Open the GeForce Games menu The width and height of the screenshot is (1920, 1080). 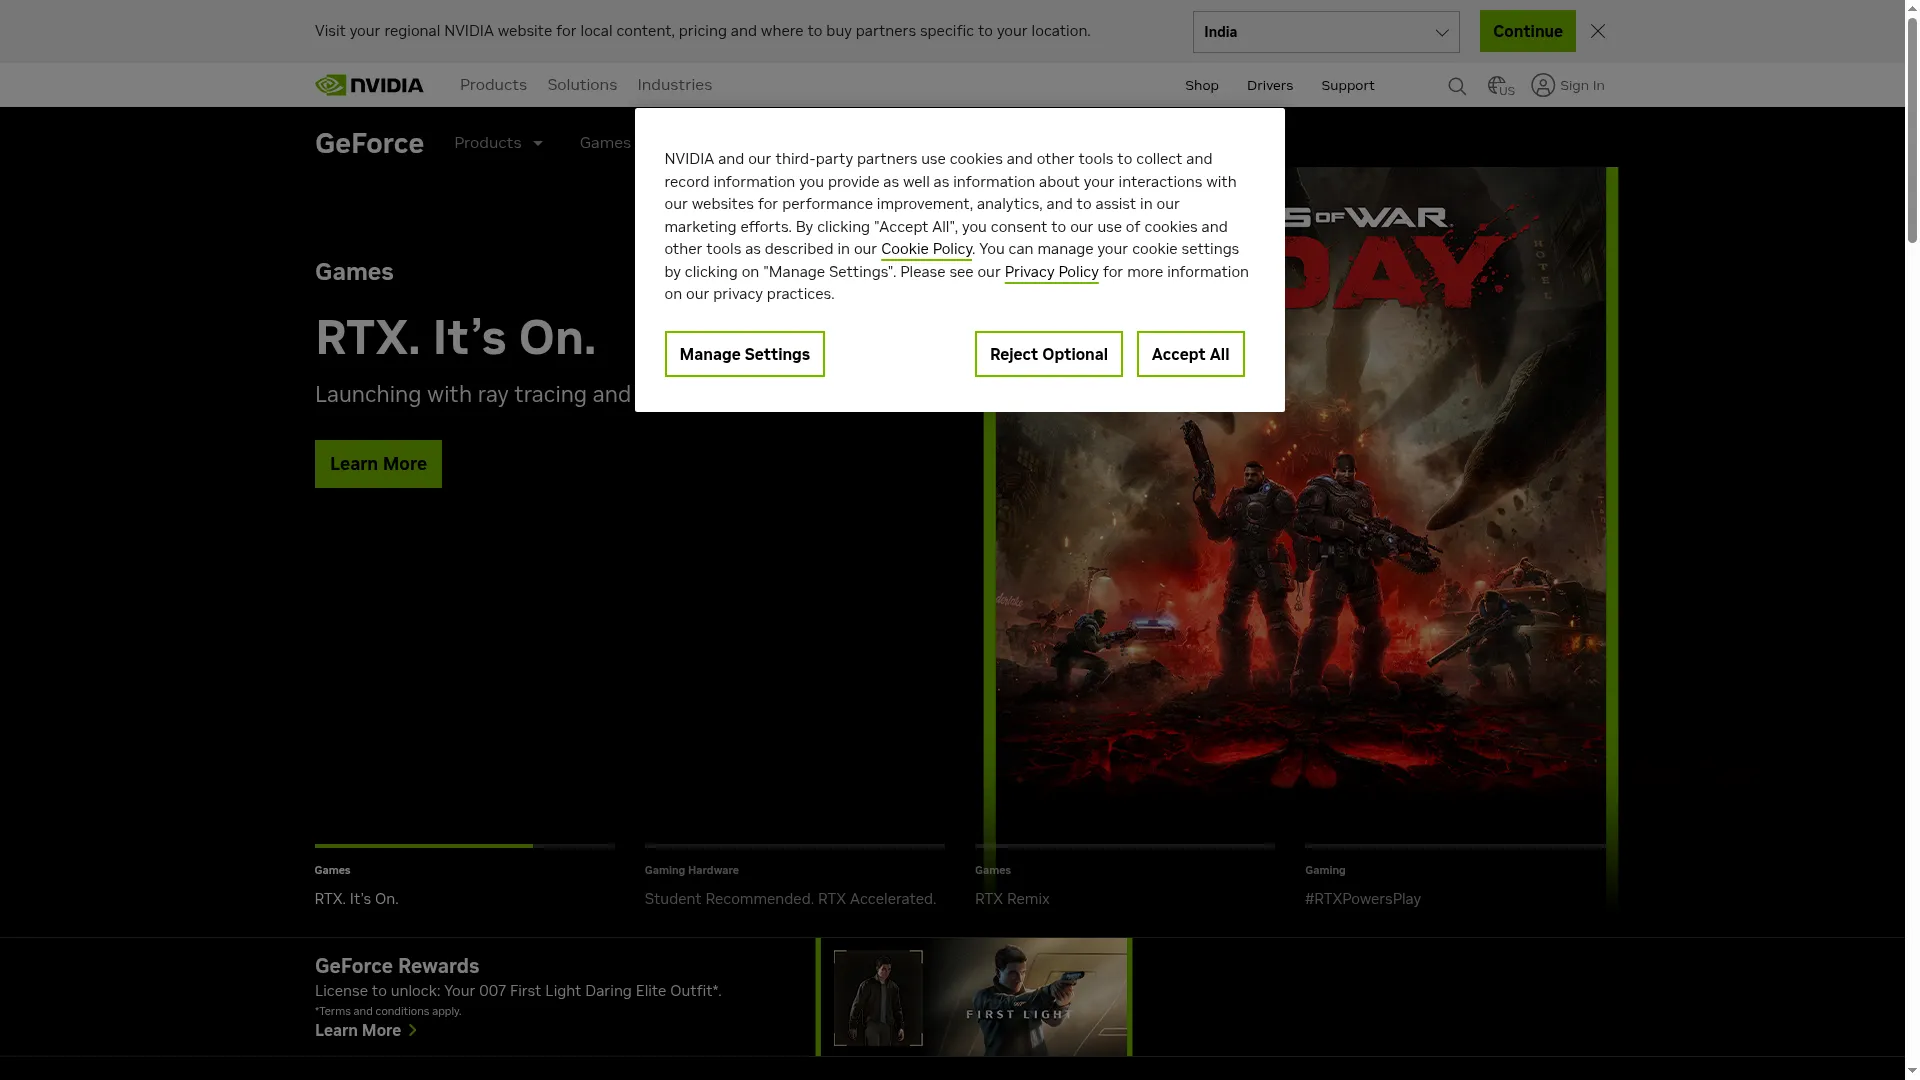click(605, 143)
